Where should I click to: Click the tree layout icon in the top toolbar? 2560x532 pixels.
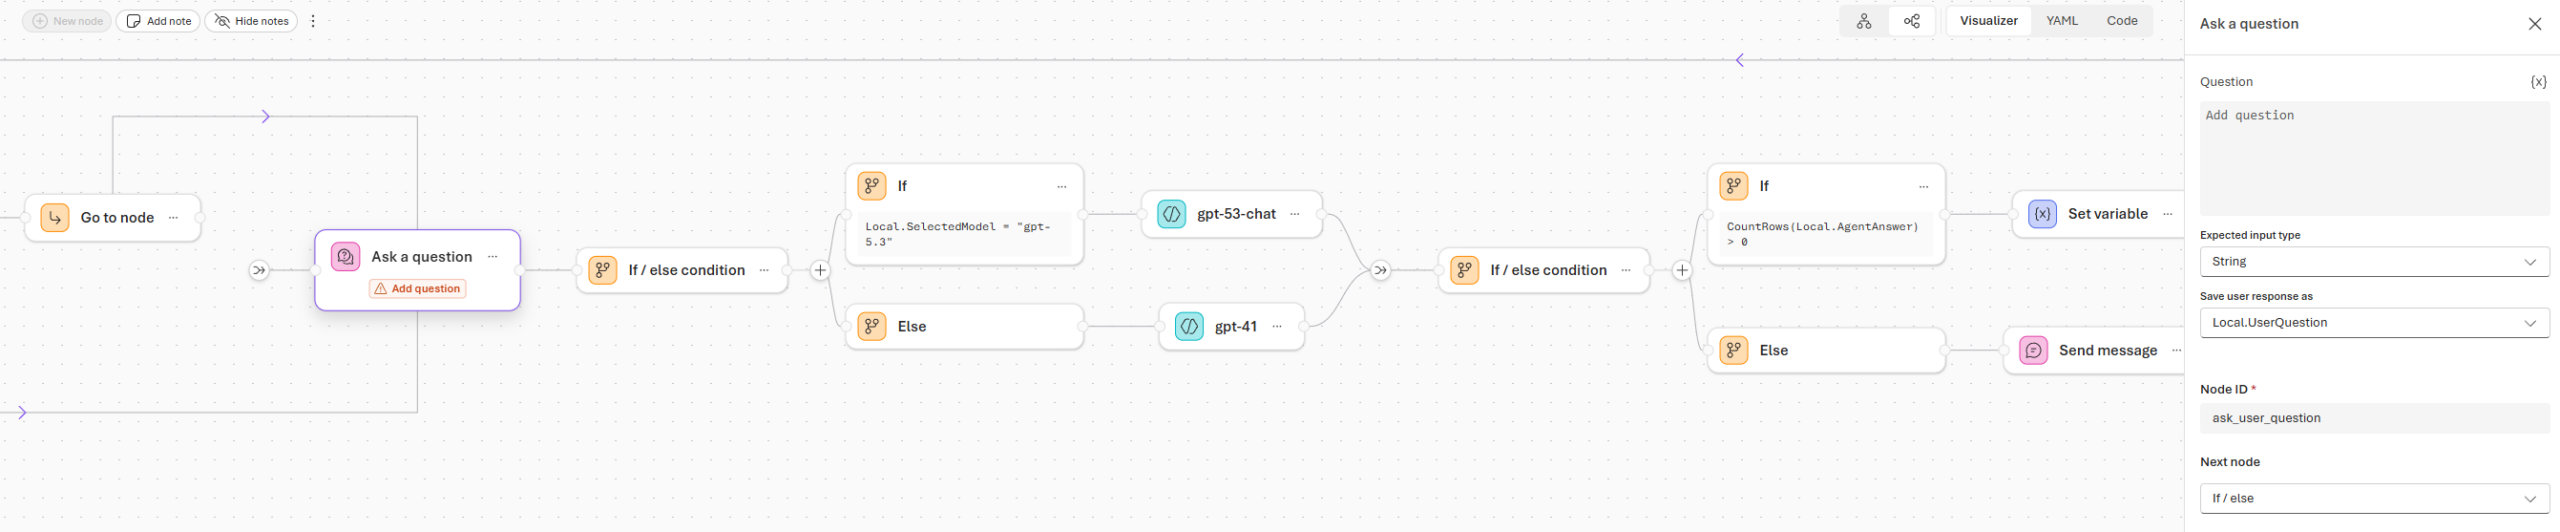[x=1864, y=21]
